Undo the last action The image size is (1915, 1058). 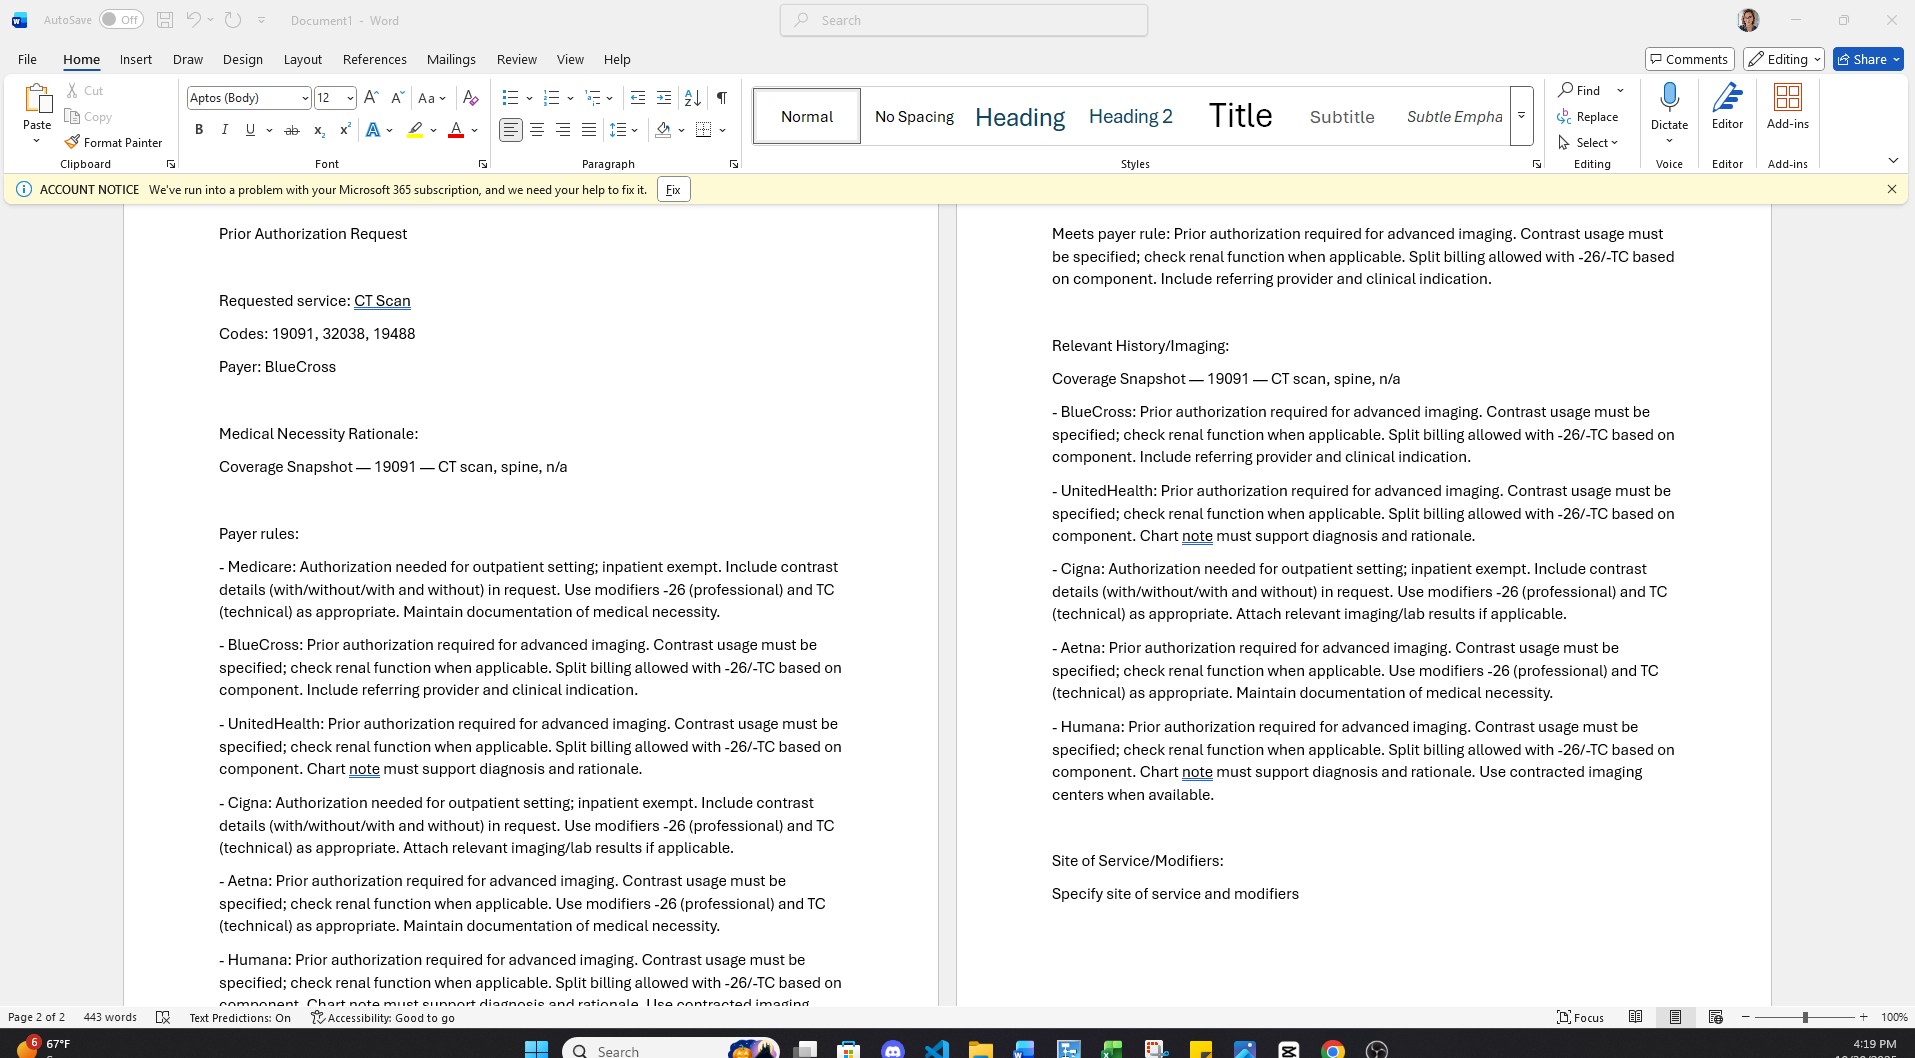194,20
